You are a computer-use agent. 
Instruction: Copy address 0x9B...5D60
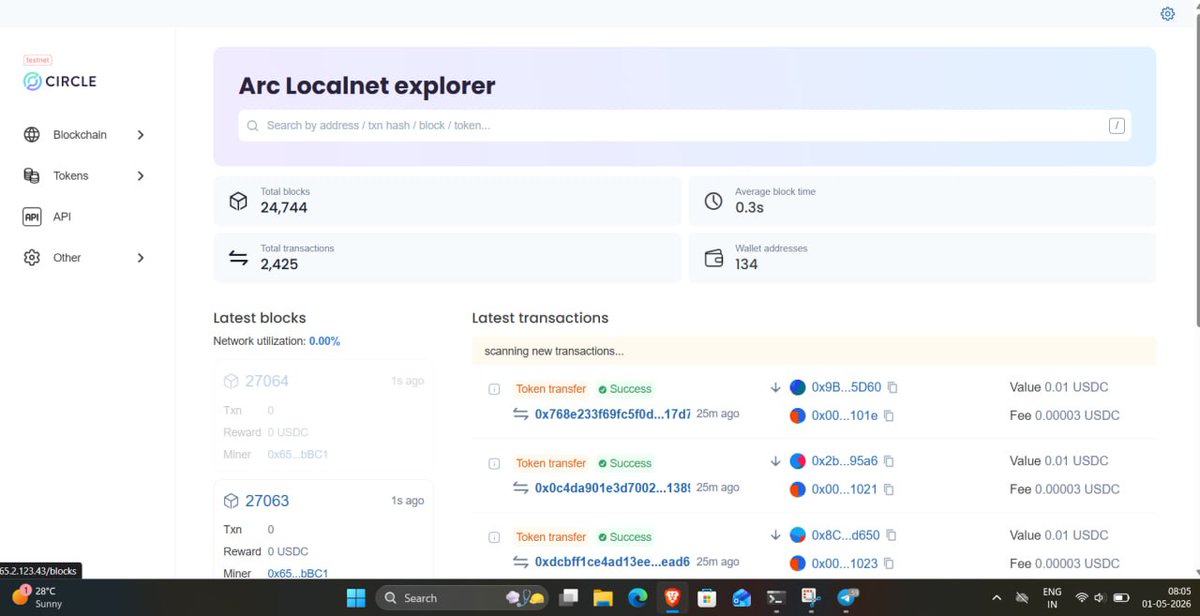click(x=893, y=387)
